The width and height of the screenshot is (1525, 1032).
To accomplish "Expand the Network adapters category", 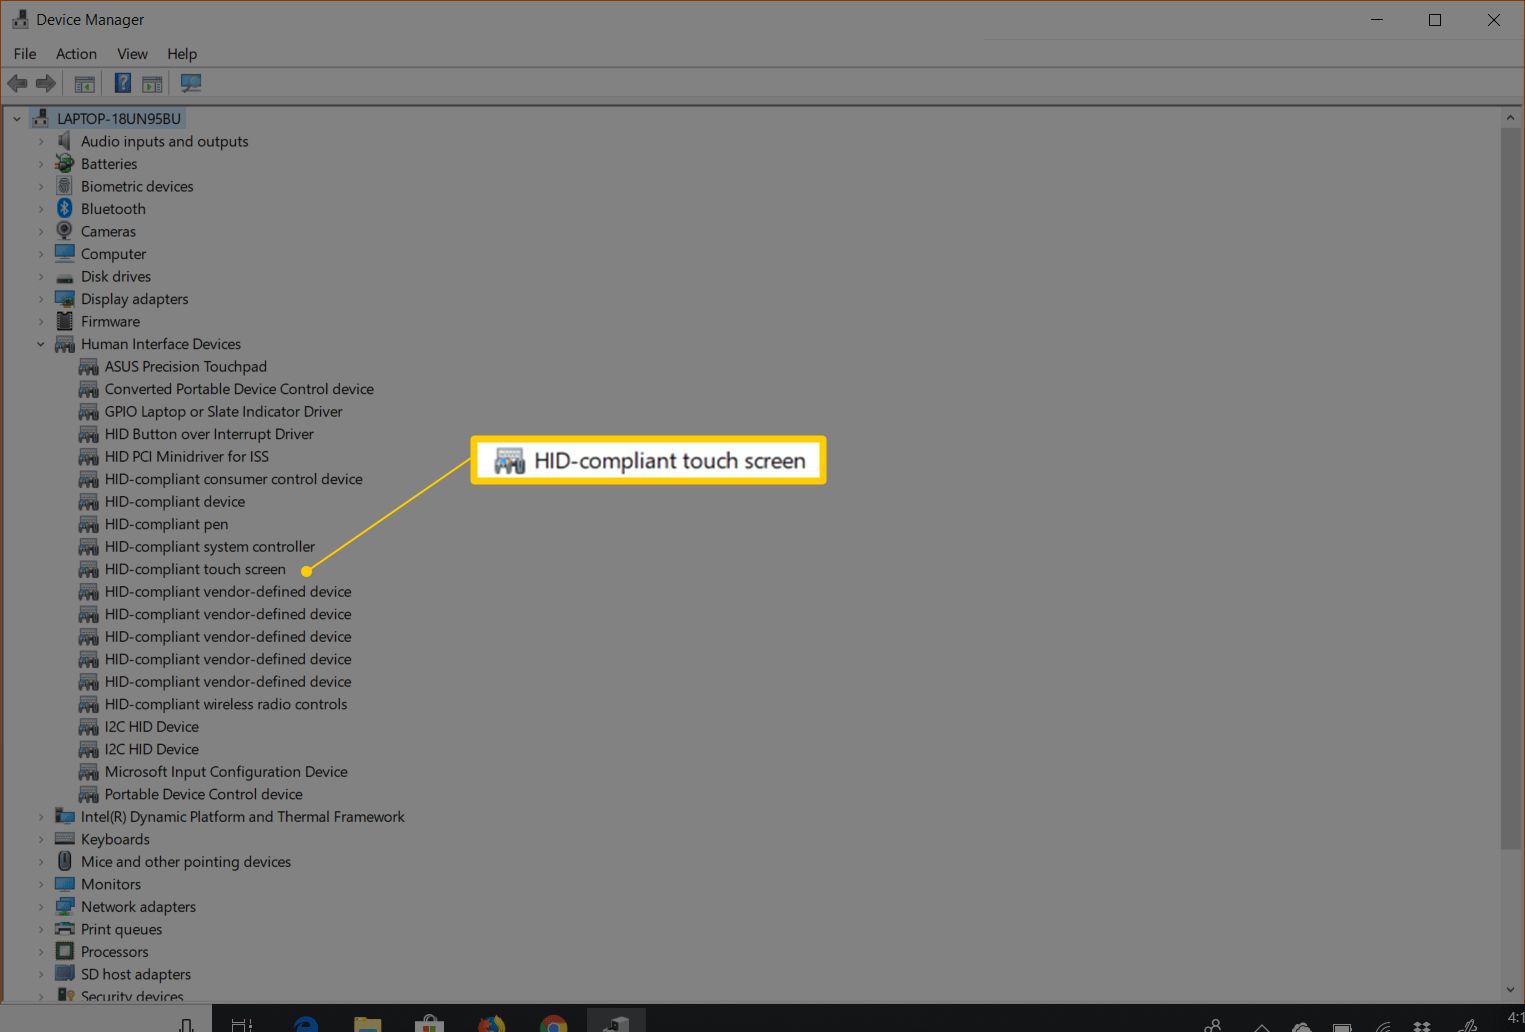I will coord(41,907).
